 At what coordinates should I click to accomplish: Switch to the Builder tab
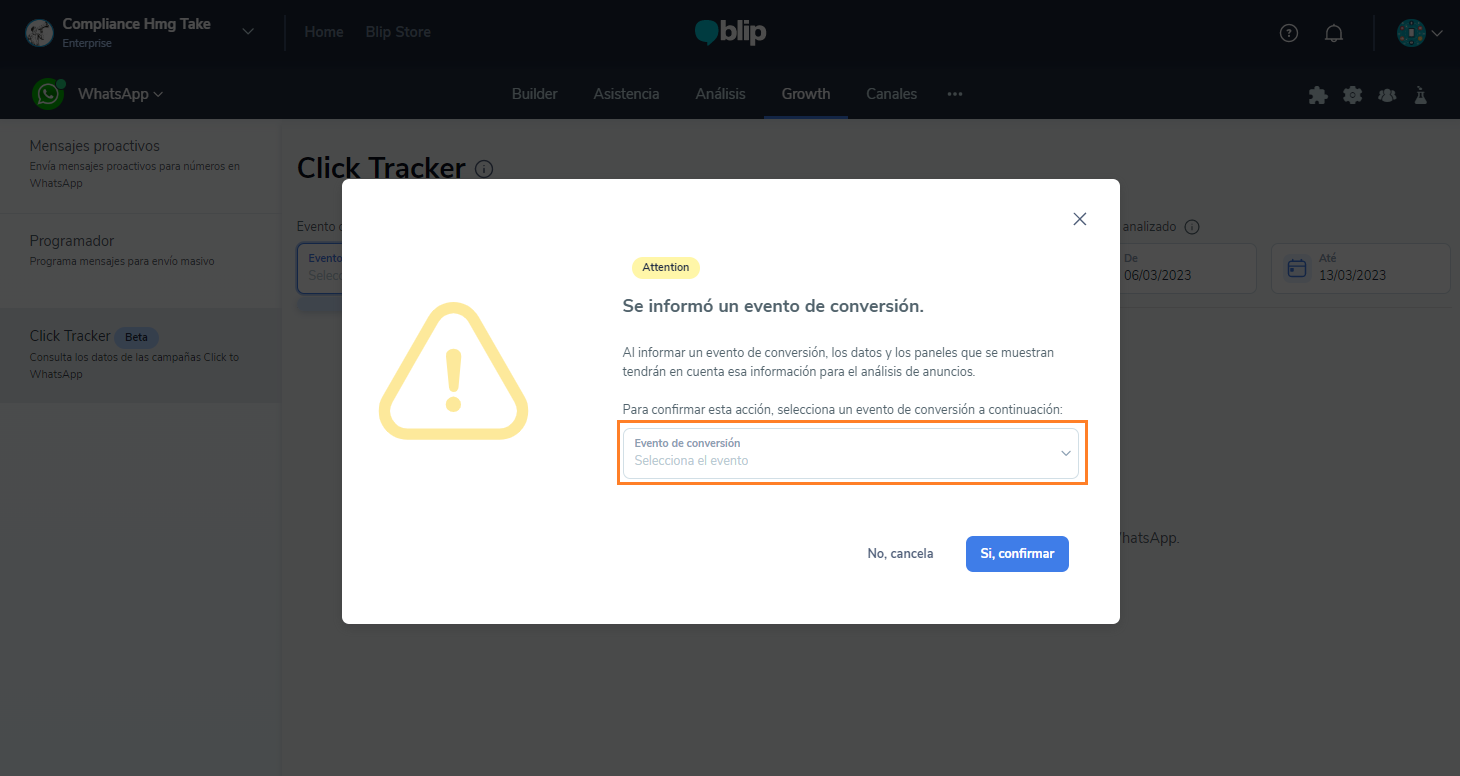point(535,94)
